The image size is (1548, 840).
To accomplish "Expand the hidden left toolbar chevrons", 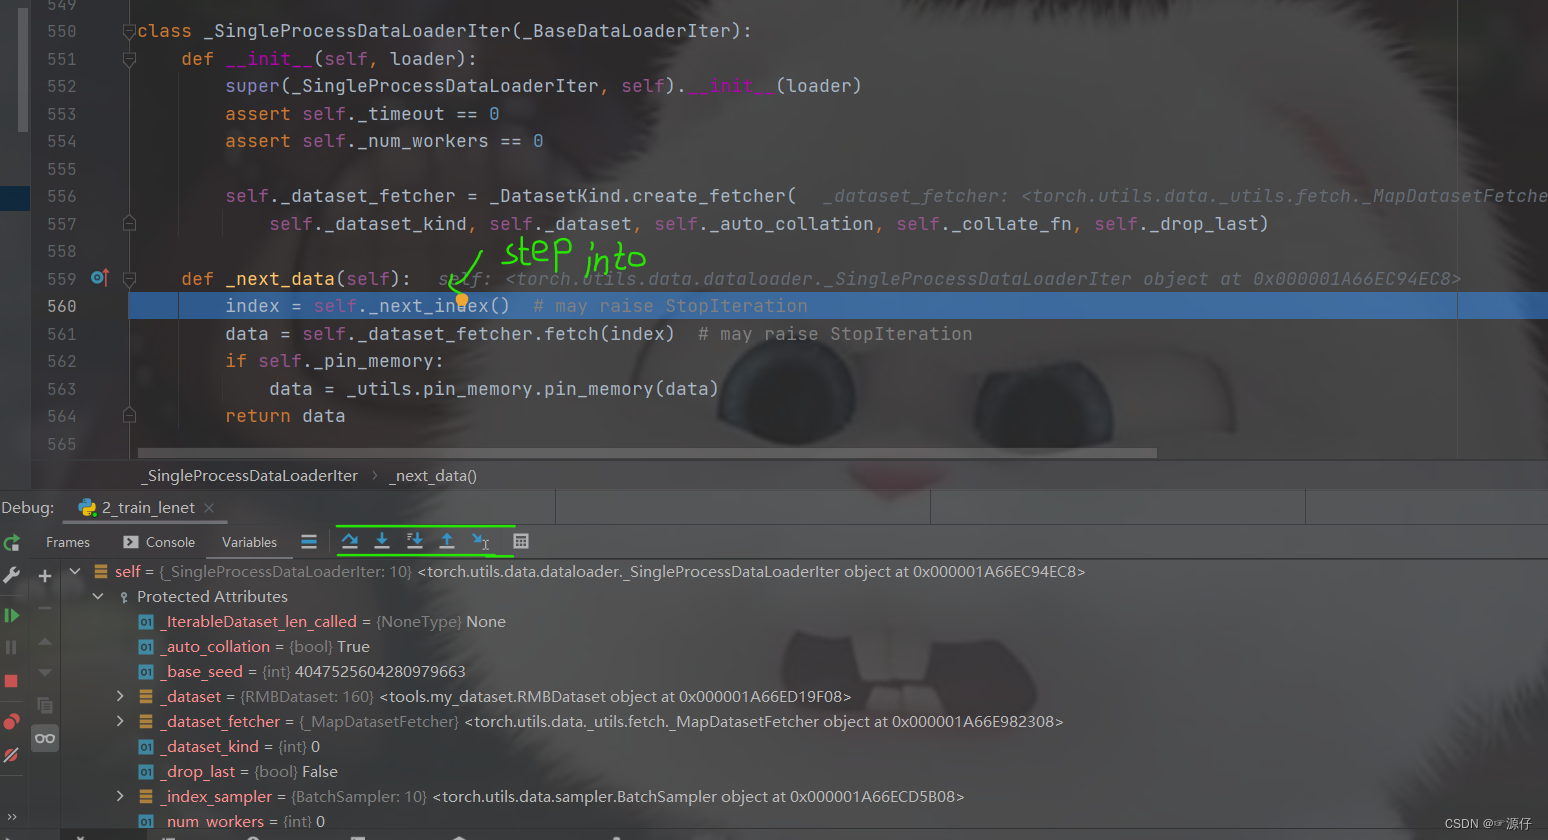I will pos(12,816).
